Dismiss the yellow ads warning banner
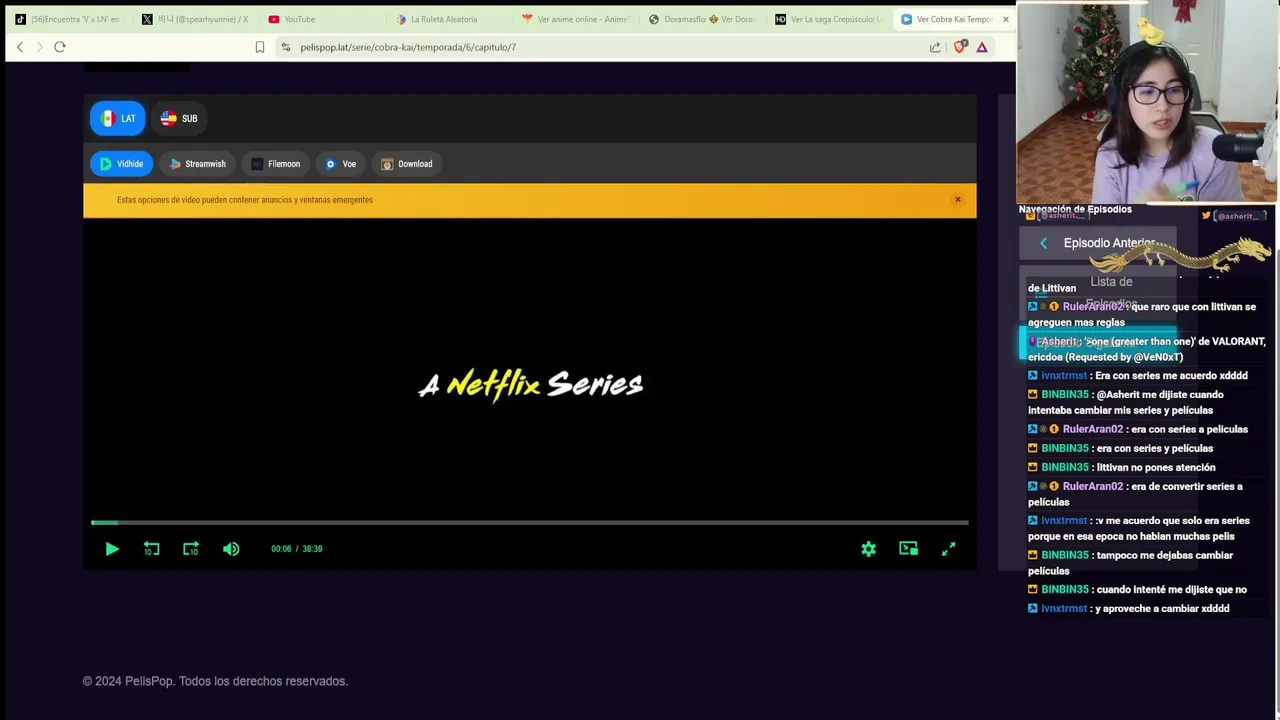 coord(957,200)
